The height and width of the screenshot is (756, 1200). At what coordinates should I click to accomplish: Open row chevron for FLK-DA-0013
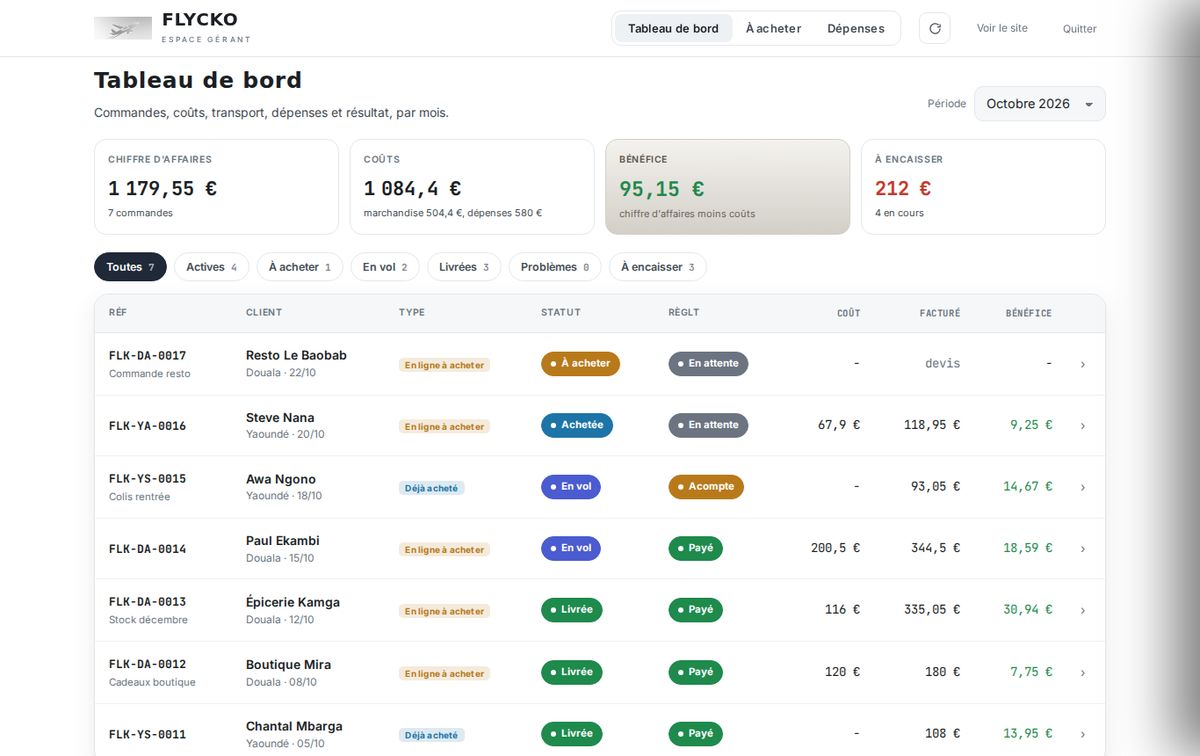pos(1082,610)
